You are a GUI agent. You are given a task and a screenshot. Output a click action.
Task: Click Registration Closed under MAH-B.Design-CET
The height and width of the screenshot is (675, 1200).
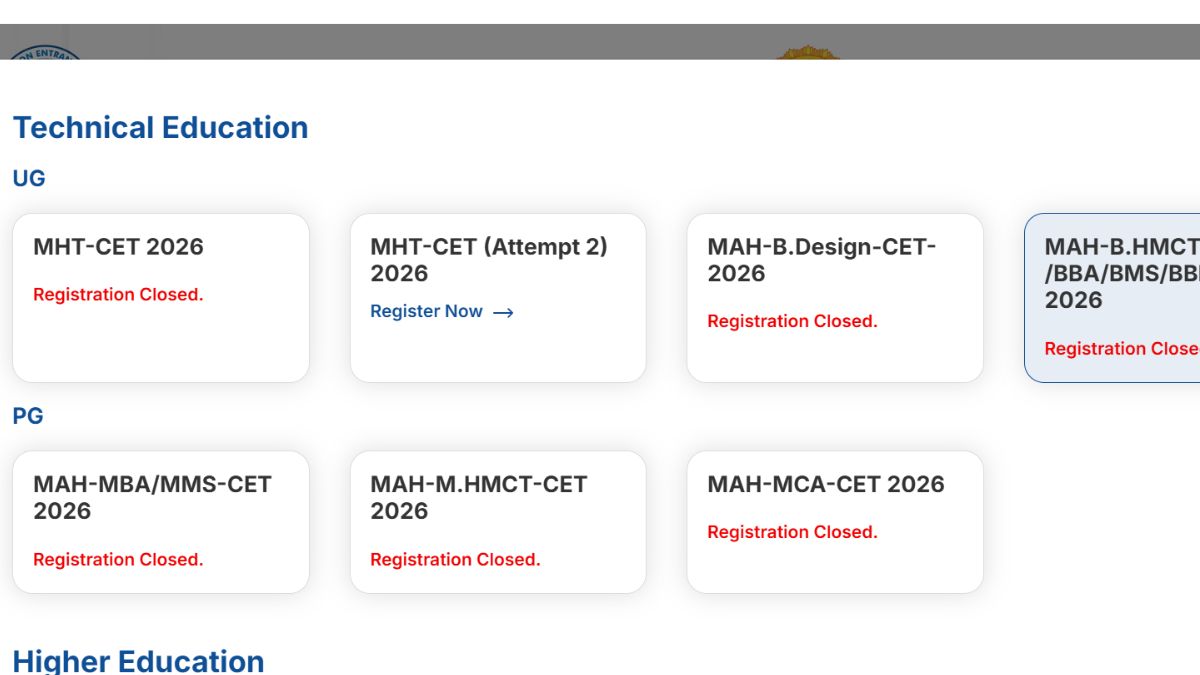[x=792, y=322]
